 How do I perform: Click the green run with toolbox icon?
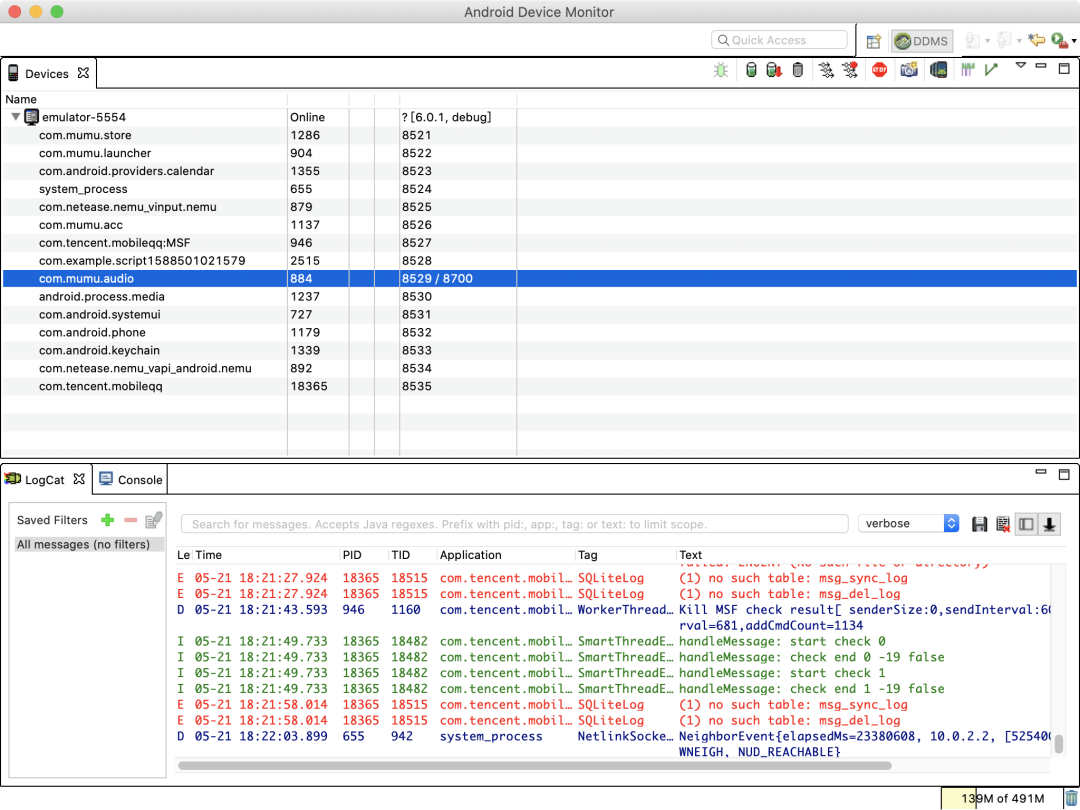[1059, 41]
